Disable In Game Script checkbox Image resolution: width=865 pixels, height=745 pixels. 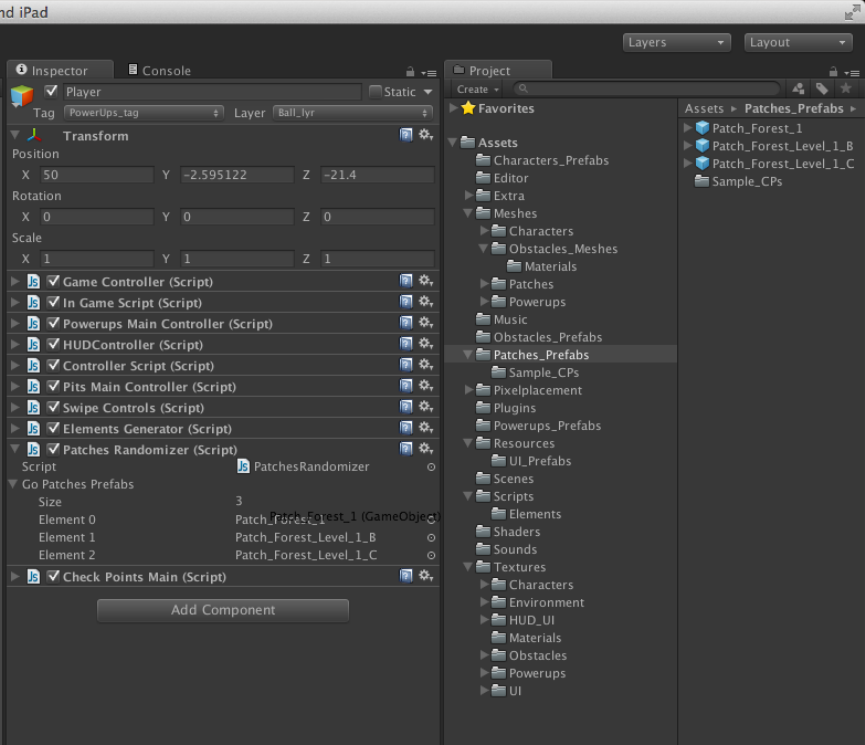coord(53,302)
